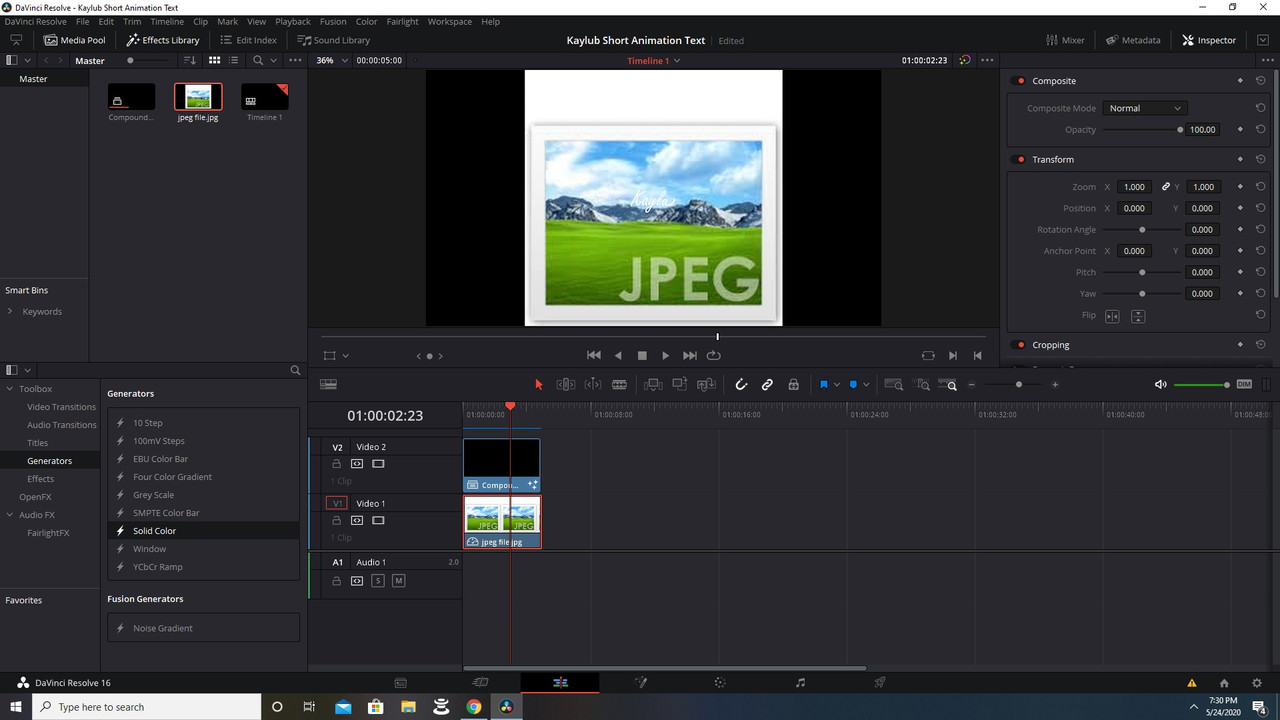Select the jpeg file.jpg thumbnail in Media Pool
The width and height of the screenshot is (1280, 720).
pyautogui.click(x=197, y=96)
